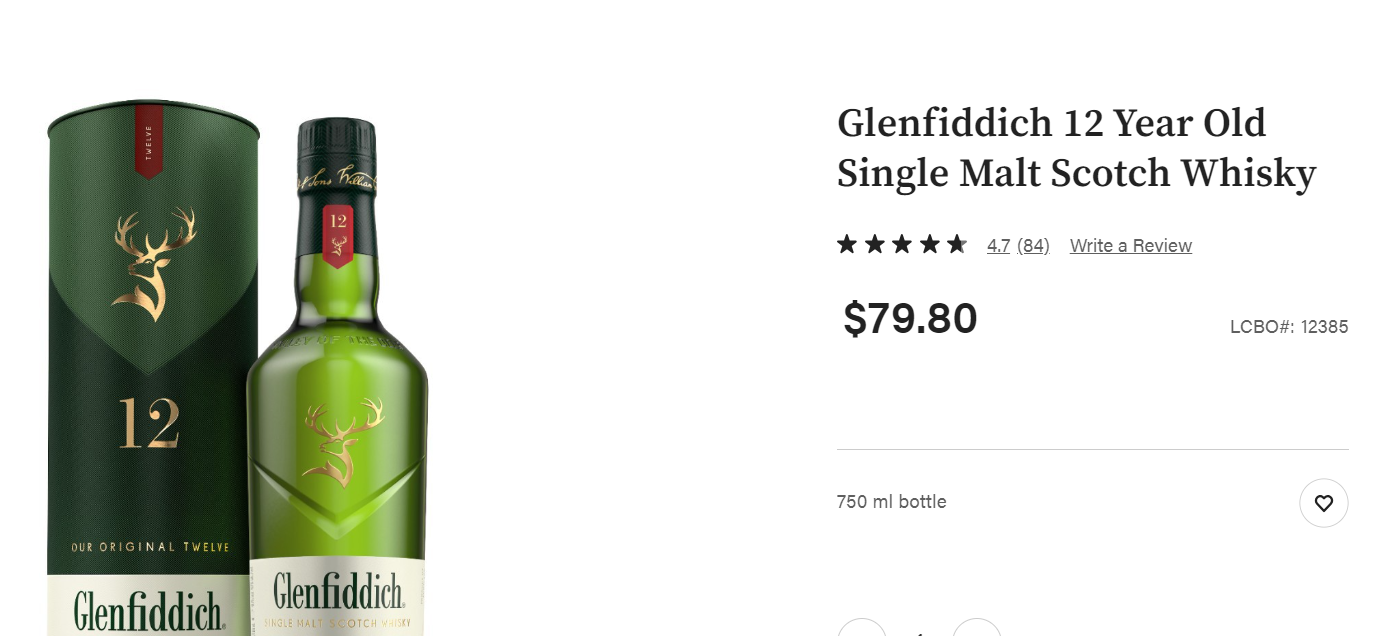Image resolution: width=1387 pixels, height=636 pixels.
Task: Increase quantity with the right circular button
Action: pos(977,628)
